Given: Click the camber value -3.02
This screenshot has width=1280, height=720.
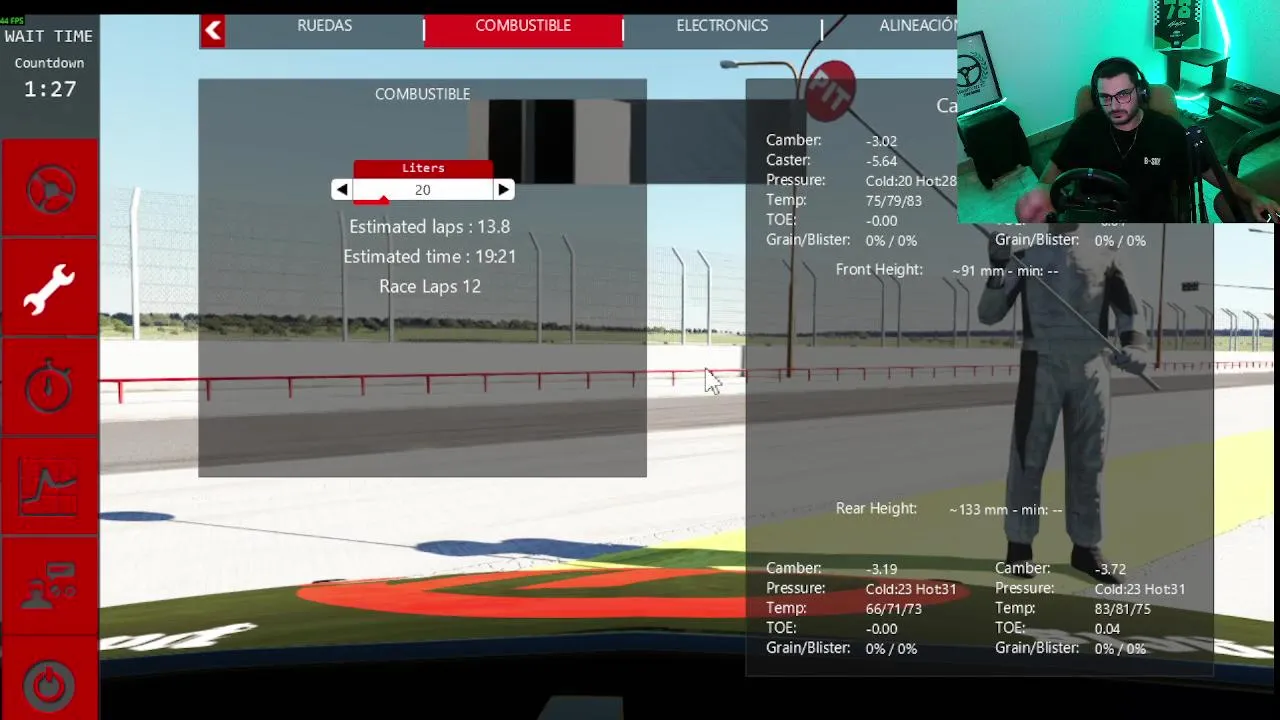Looking at the screenshot, I should [881, 141].
